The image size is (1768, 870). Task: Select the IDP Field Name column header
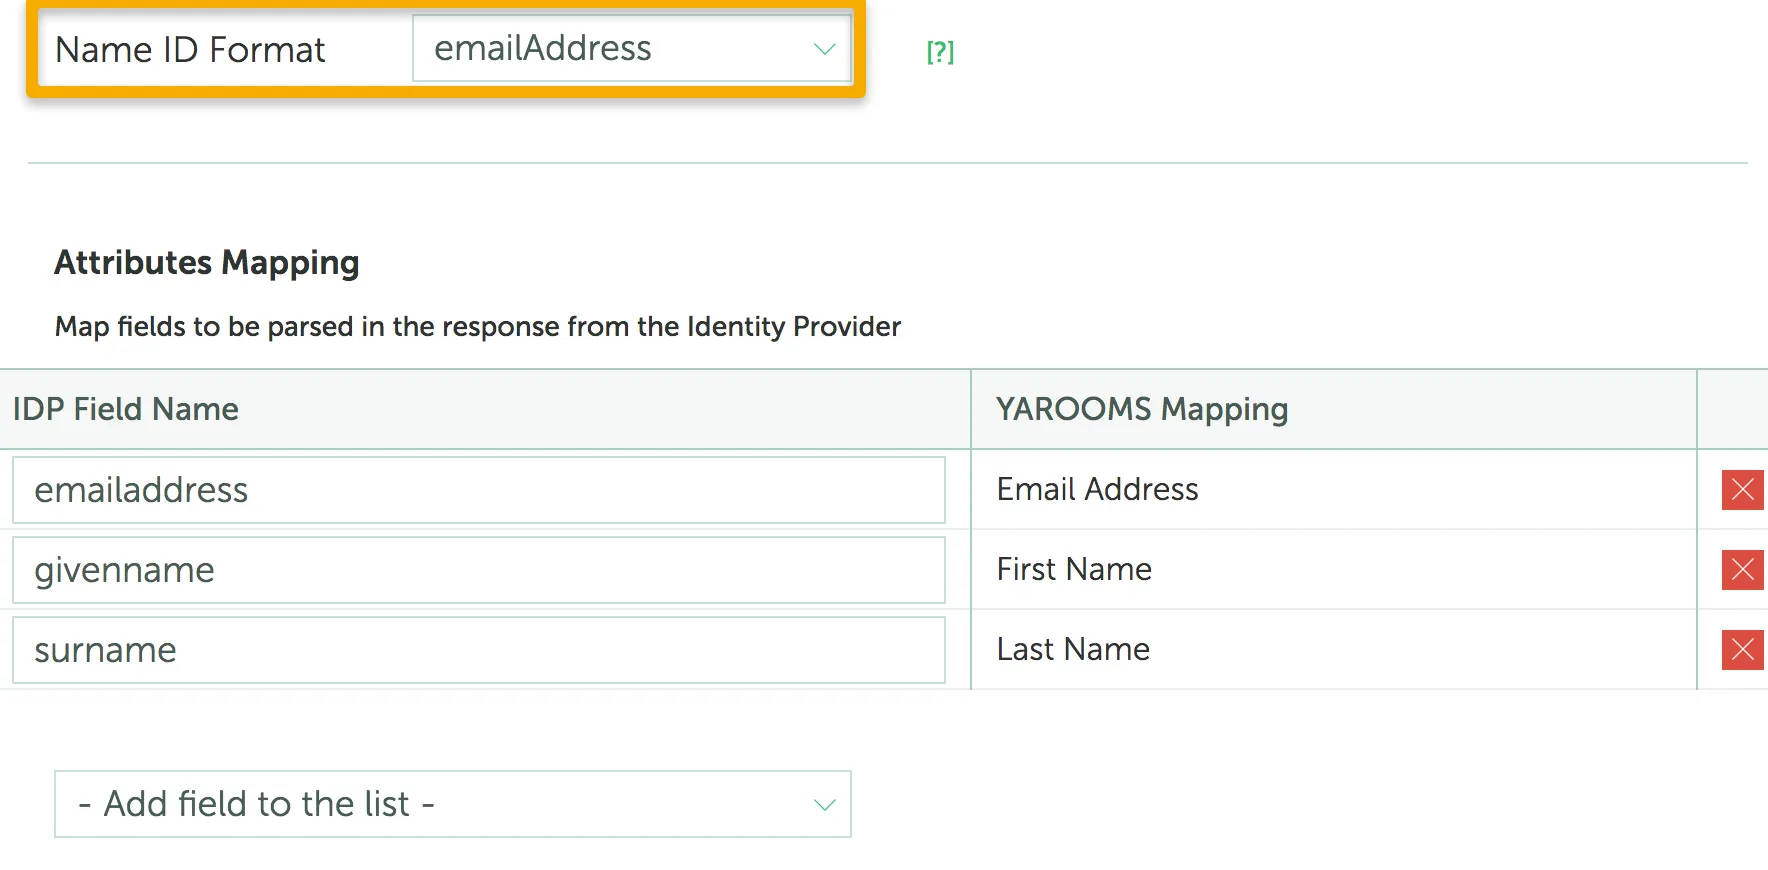pyautogui.click(x=125, y=409)
